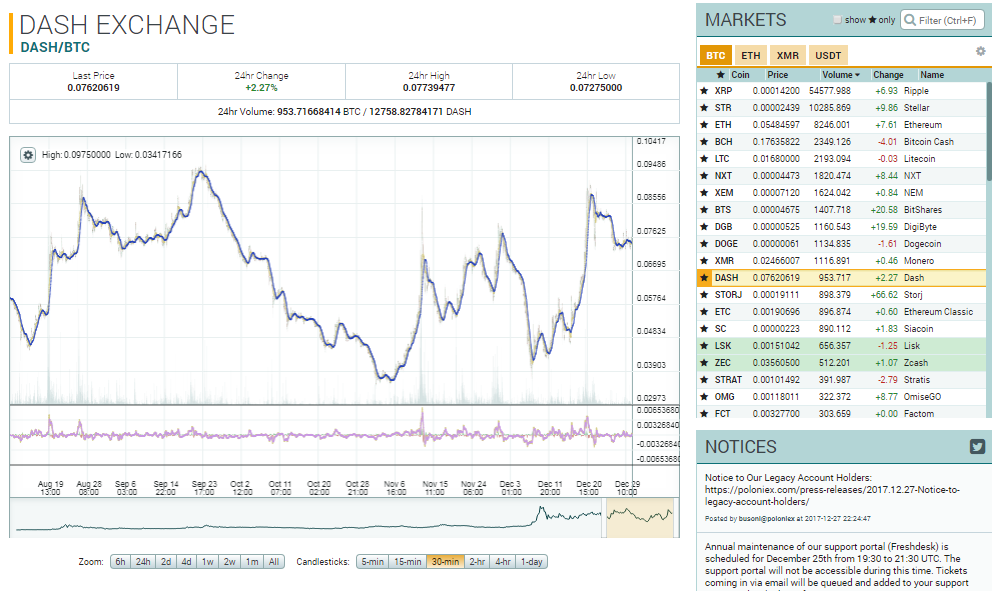Toggle the favorite star for ETC
This screenshot has height=591, width=992.
(x=704, y=312)
